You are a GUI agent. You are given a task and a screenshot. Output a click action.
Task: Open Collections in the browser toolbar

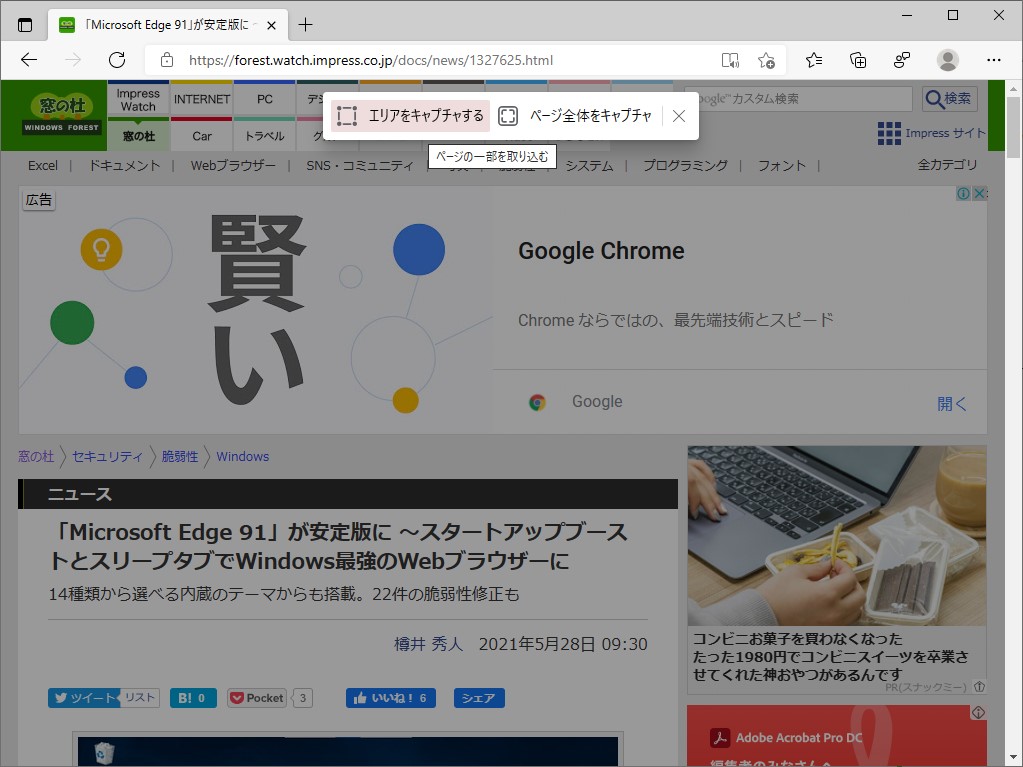857,60
